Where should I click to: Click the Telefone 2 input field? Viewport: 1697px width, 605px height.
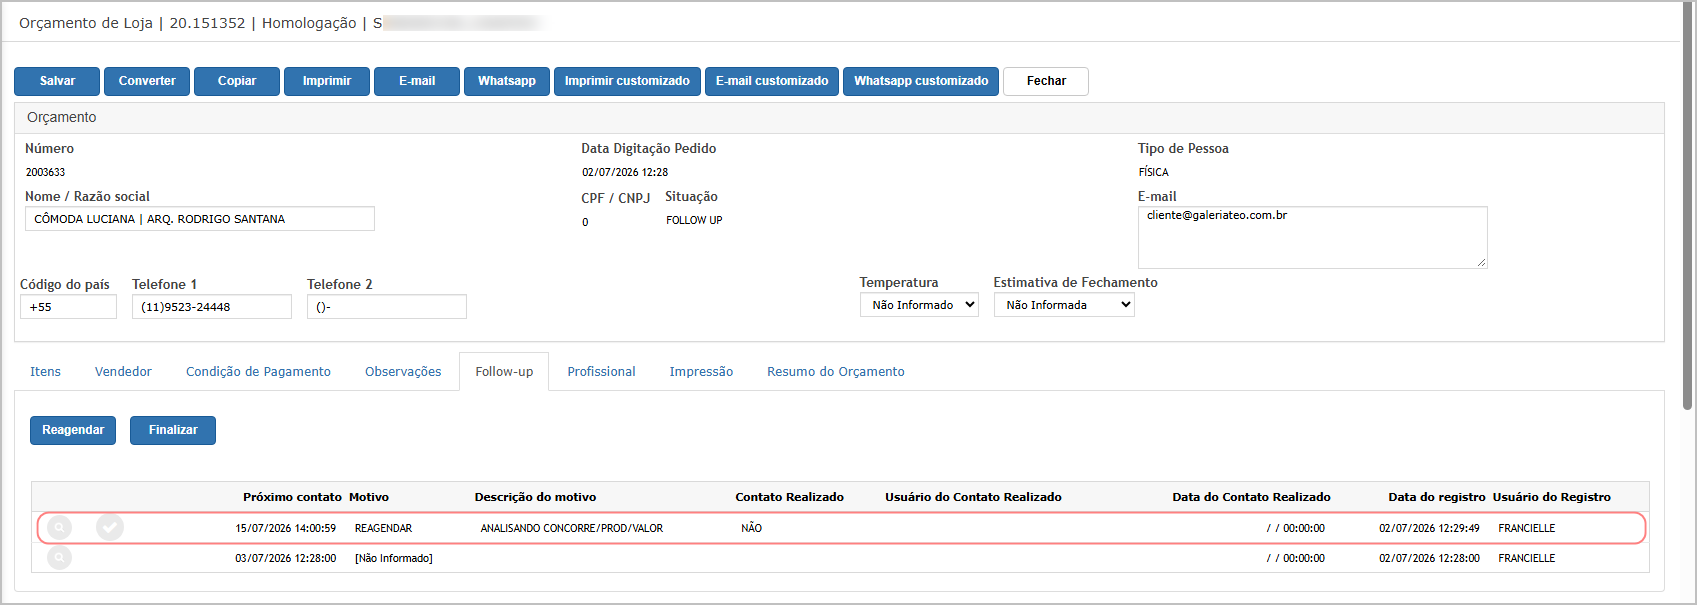[x=387, y=307]
